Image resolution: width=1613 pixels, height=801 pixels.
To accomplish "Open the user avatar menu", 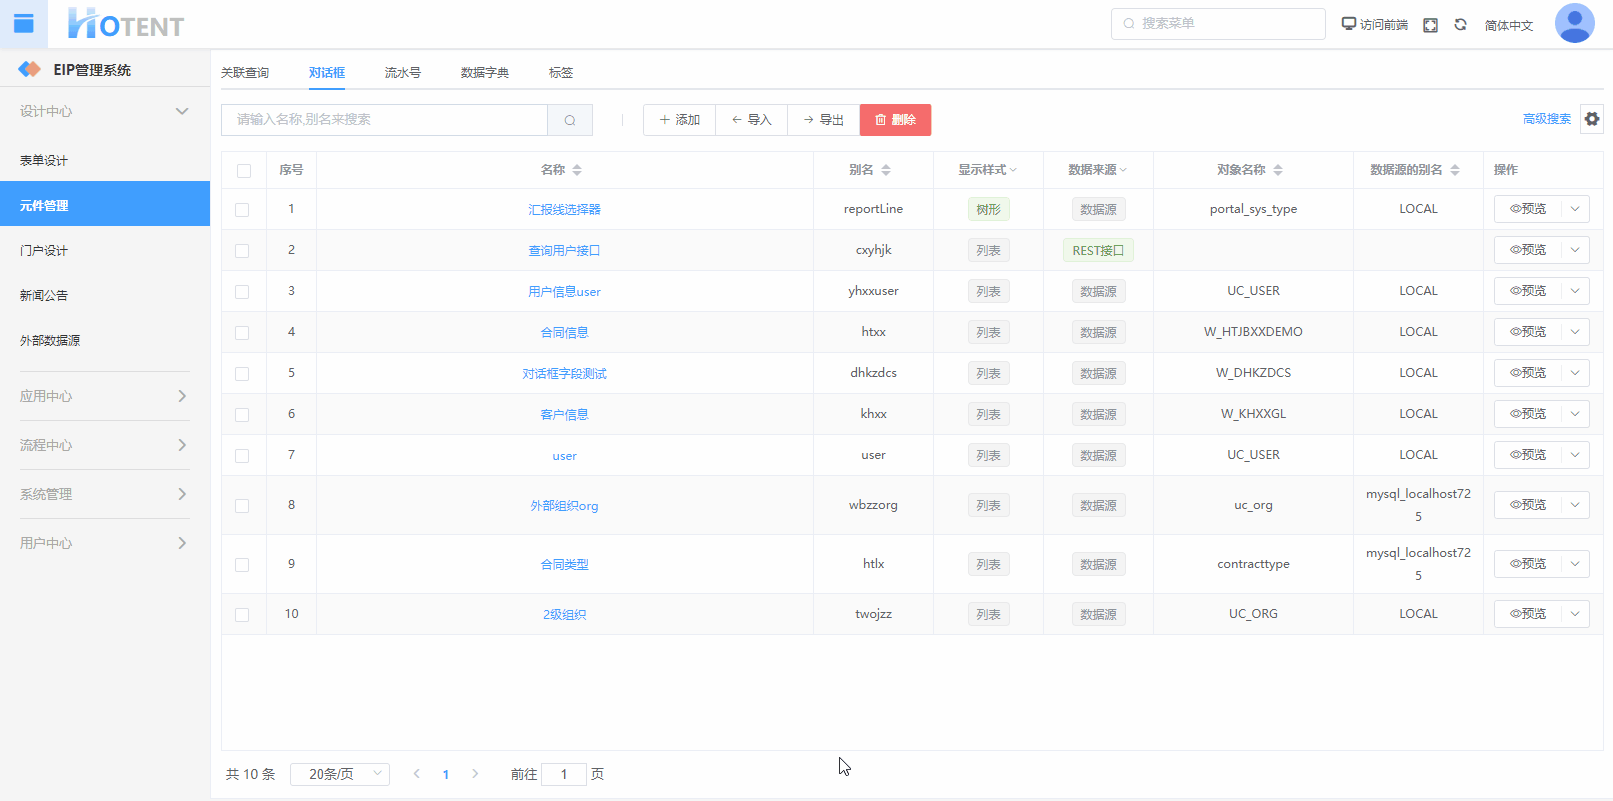I will (x=1574, y=24).
